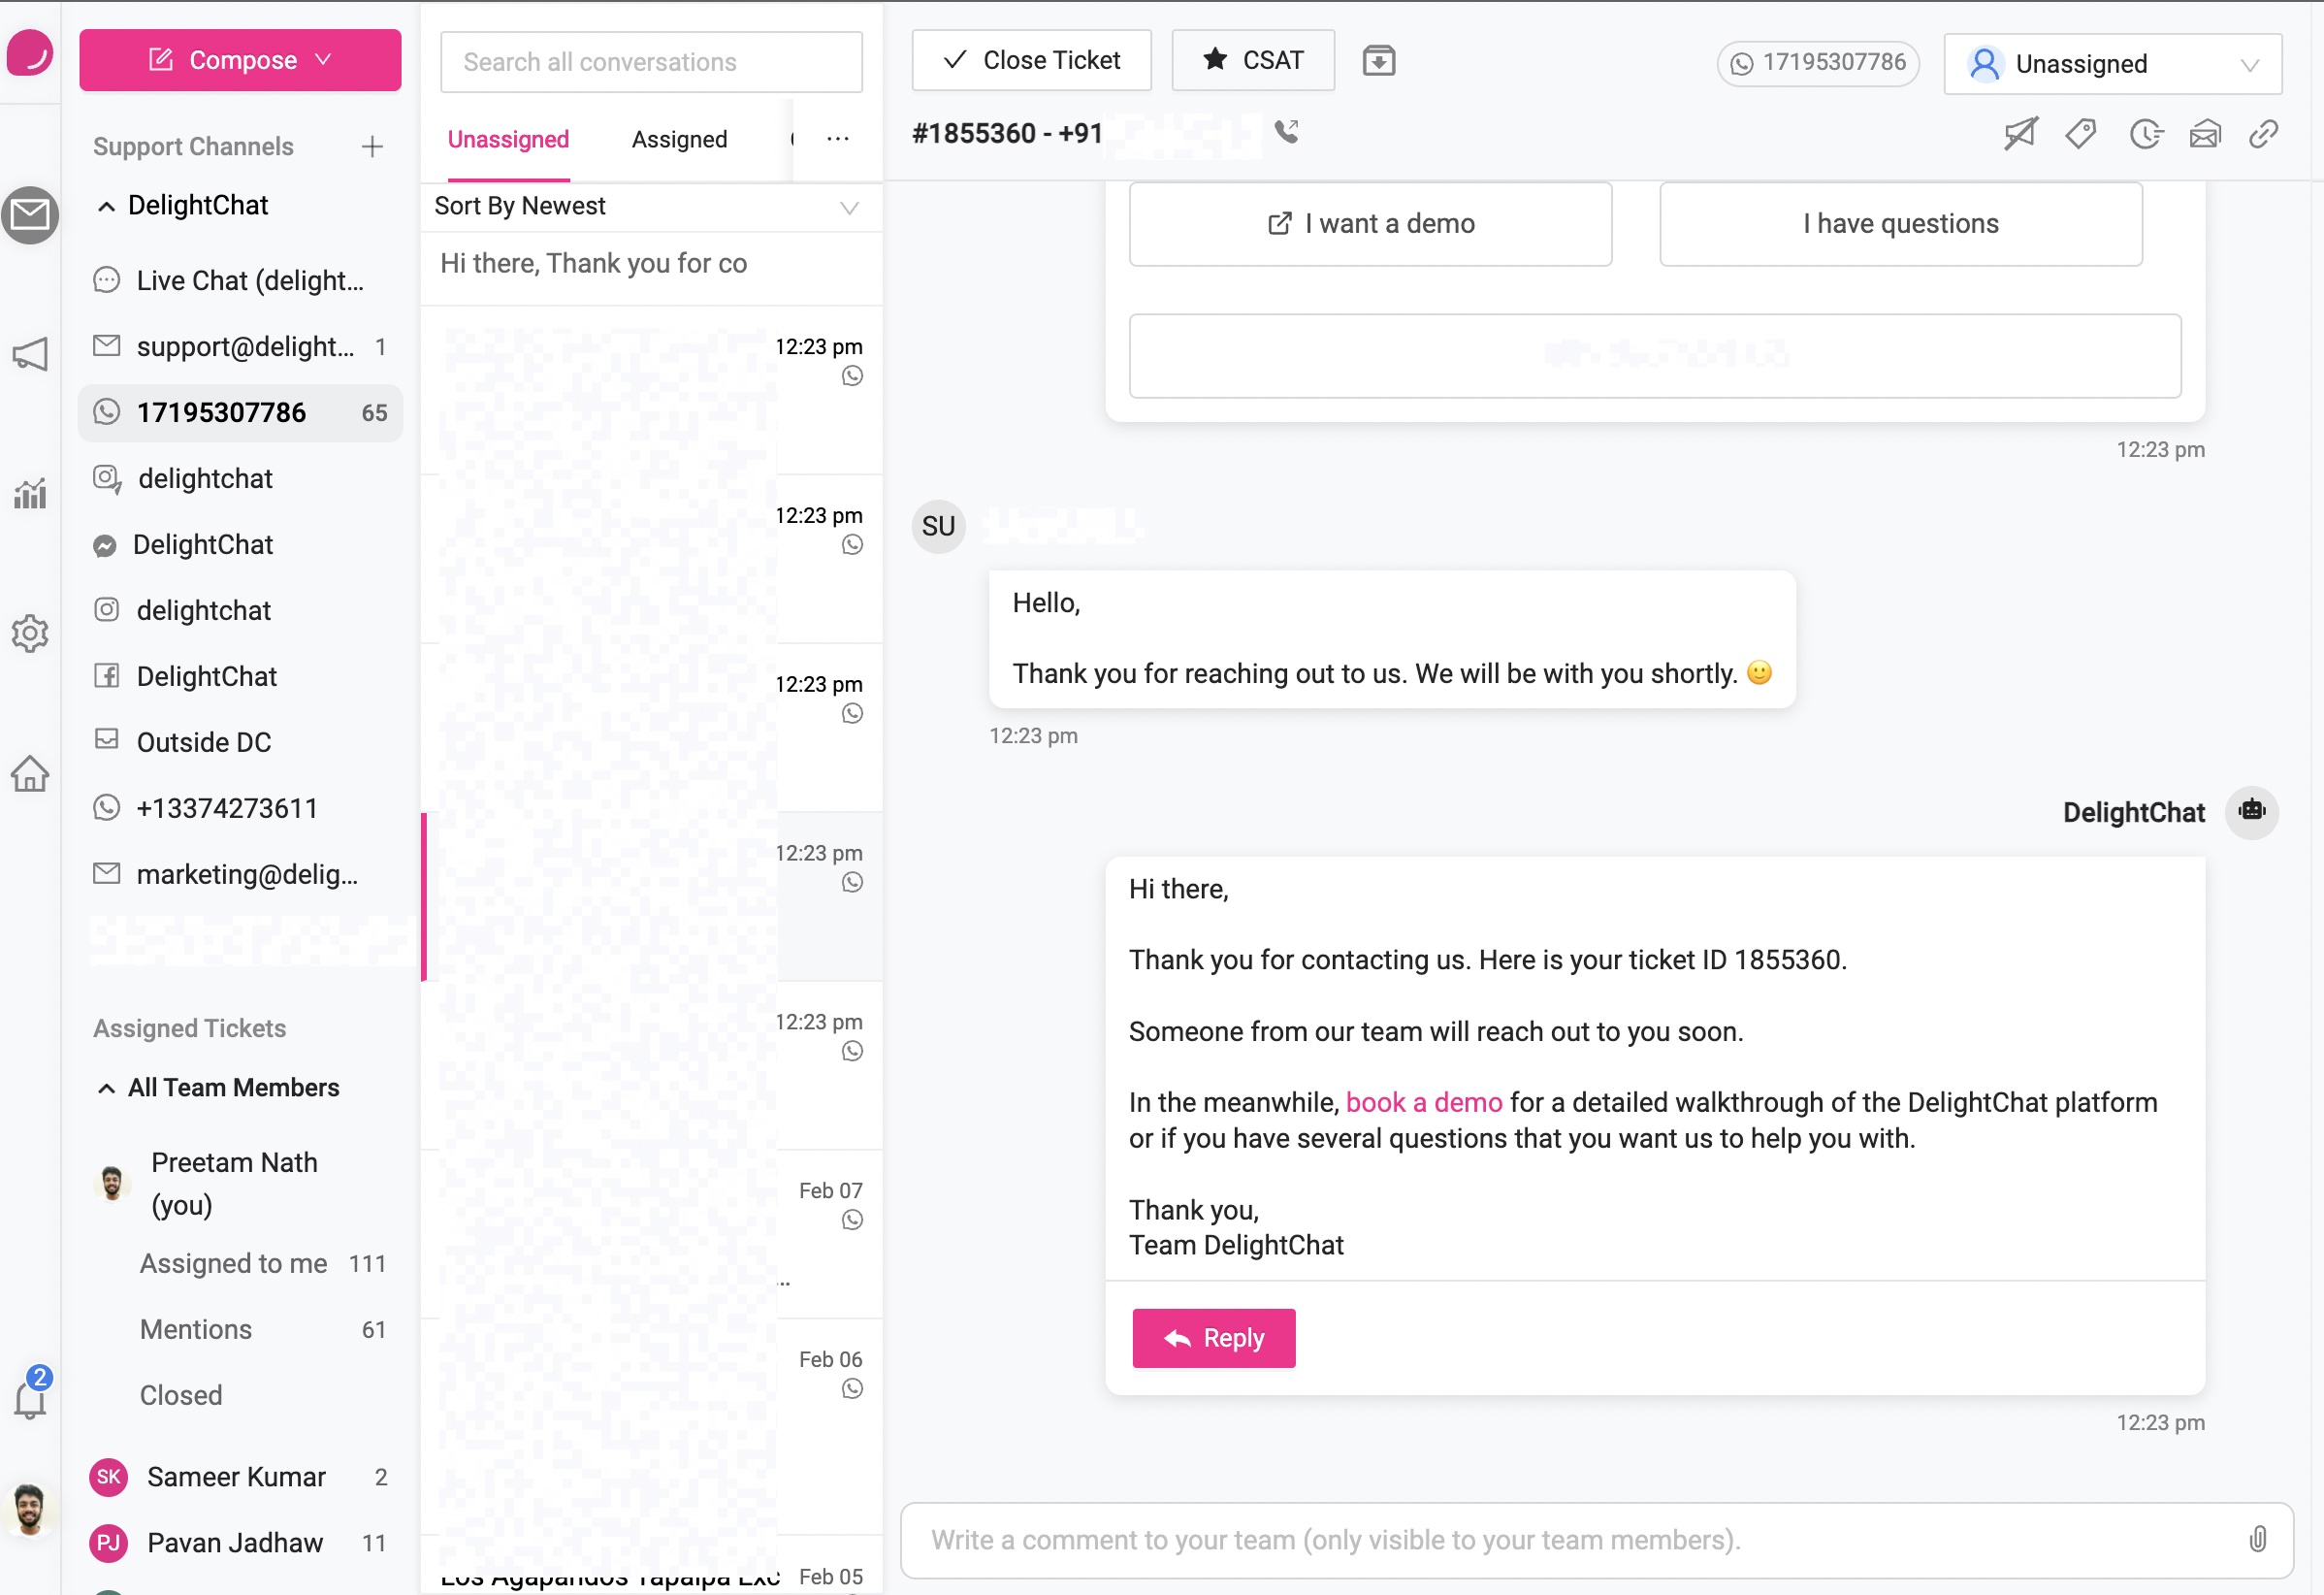The height and width of the screenshot is (1595, 2324).
Task: Open analytics chart icon in left sidebar
Action: pos(30,493)
